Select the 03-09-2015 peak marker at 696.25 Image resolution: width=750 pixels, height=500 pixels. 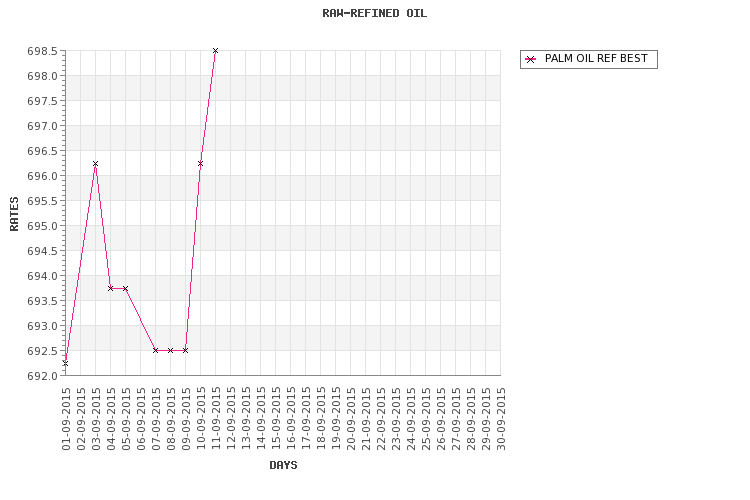(x=95, y=164)
